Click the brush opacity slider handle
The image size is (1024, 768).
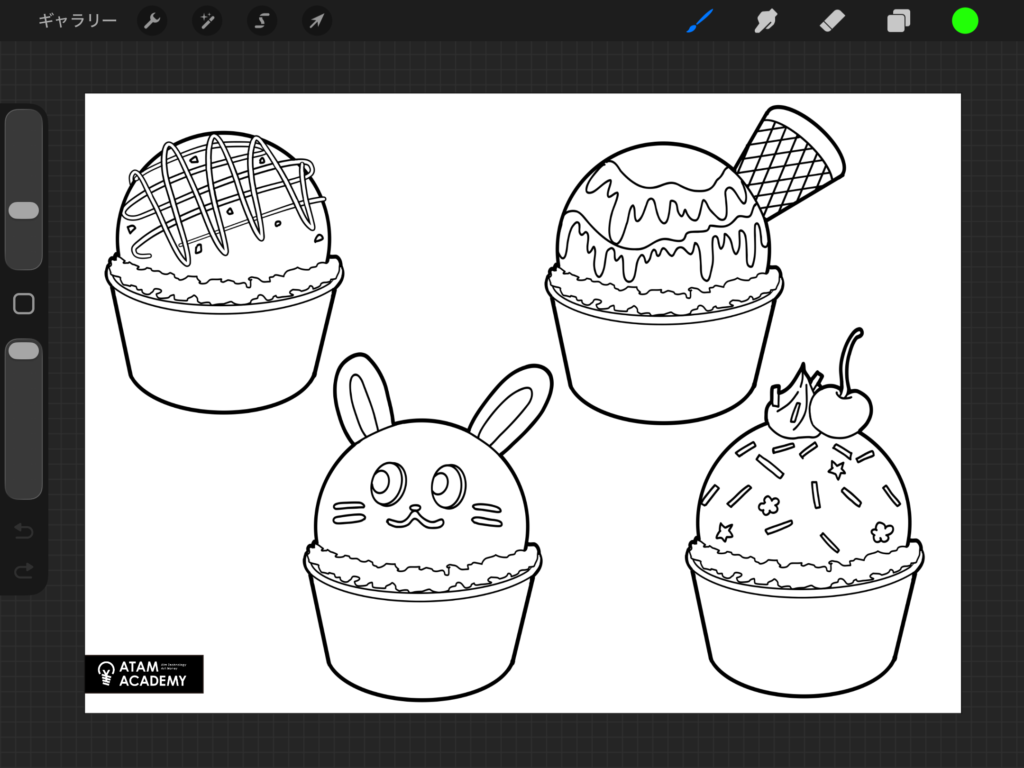23,350
